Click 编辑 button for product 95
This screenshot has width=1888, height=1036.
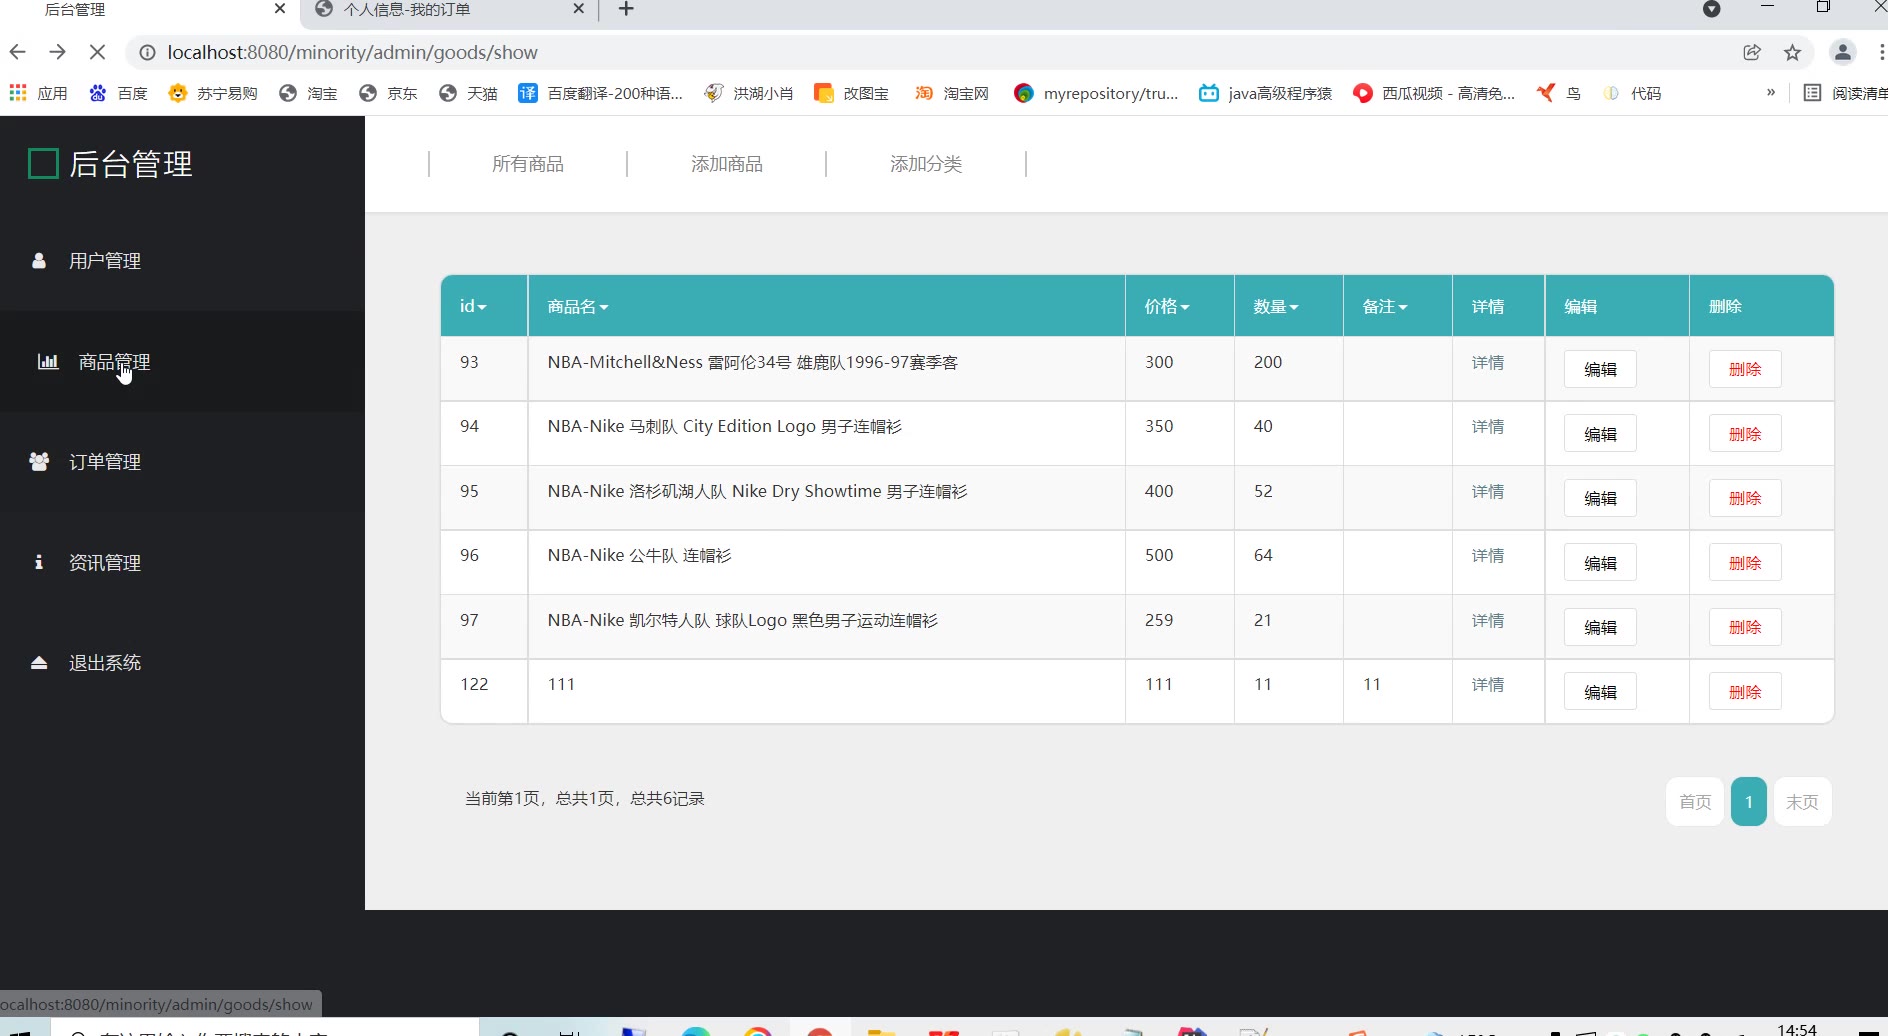coord(1600,498)
